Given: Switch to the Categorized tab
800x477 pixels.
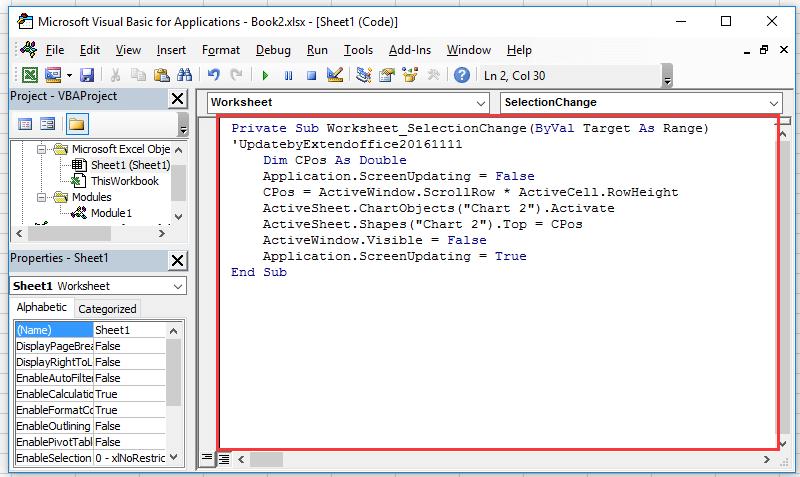Looking at the screenshot, I should click(107, 309).
